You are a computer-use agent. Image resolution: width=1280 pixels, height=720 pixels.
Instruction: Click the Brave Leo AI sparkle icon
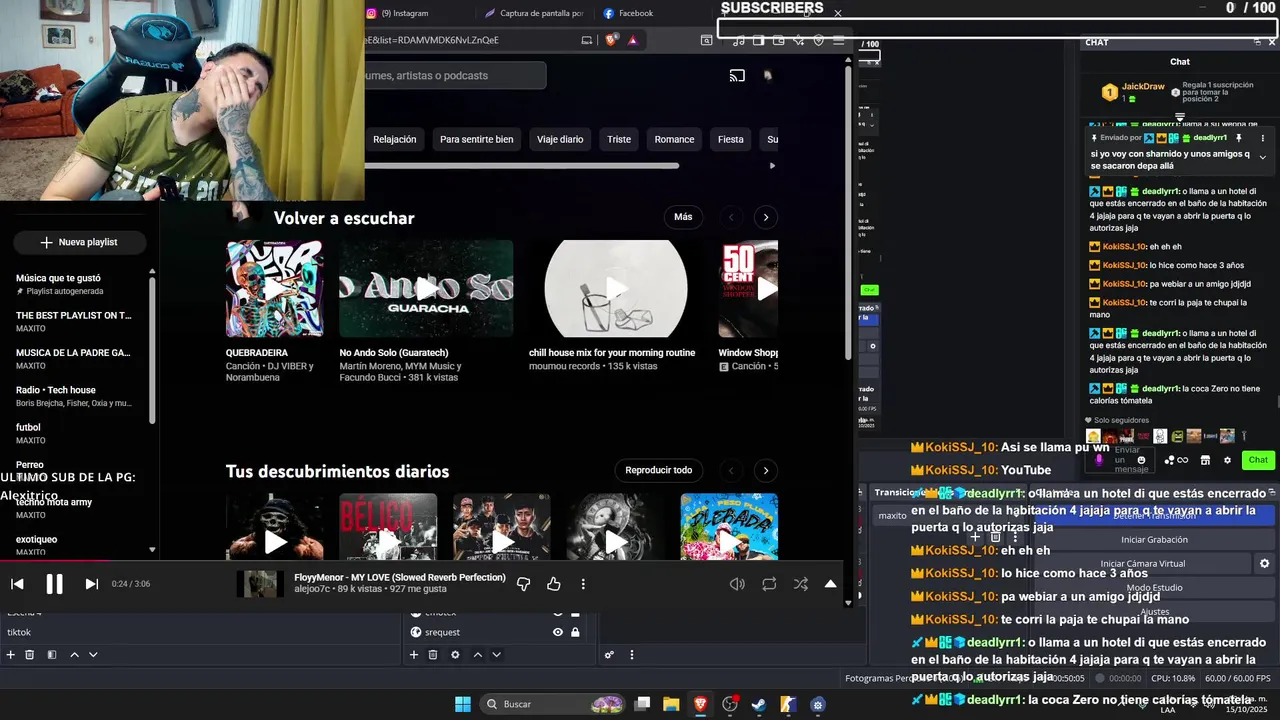point(798,40)
